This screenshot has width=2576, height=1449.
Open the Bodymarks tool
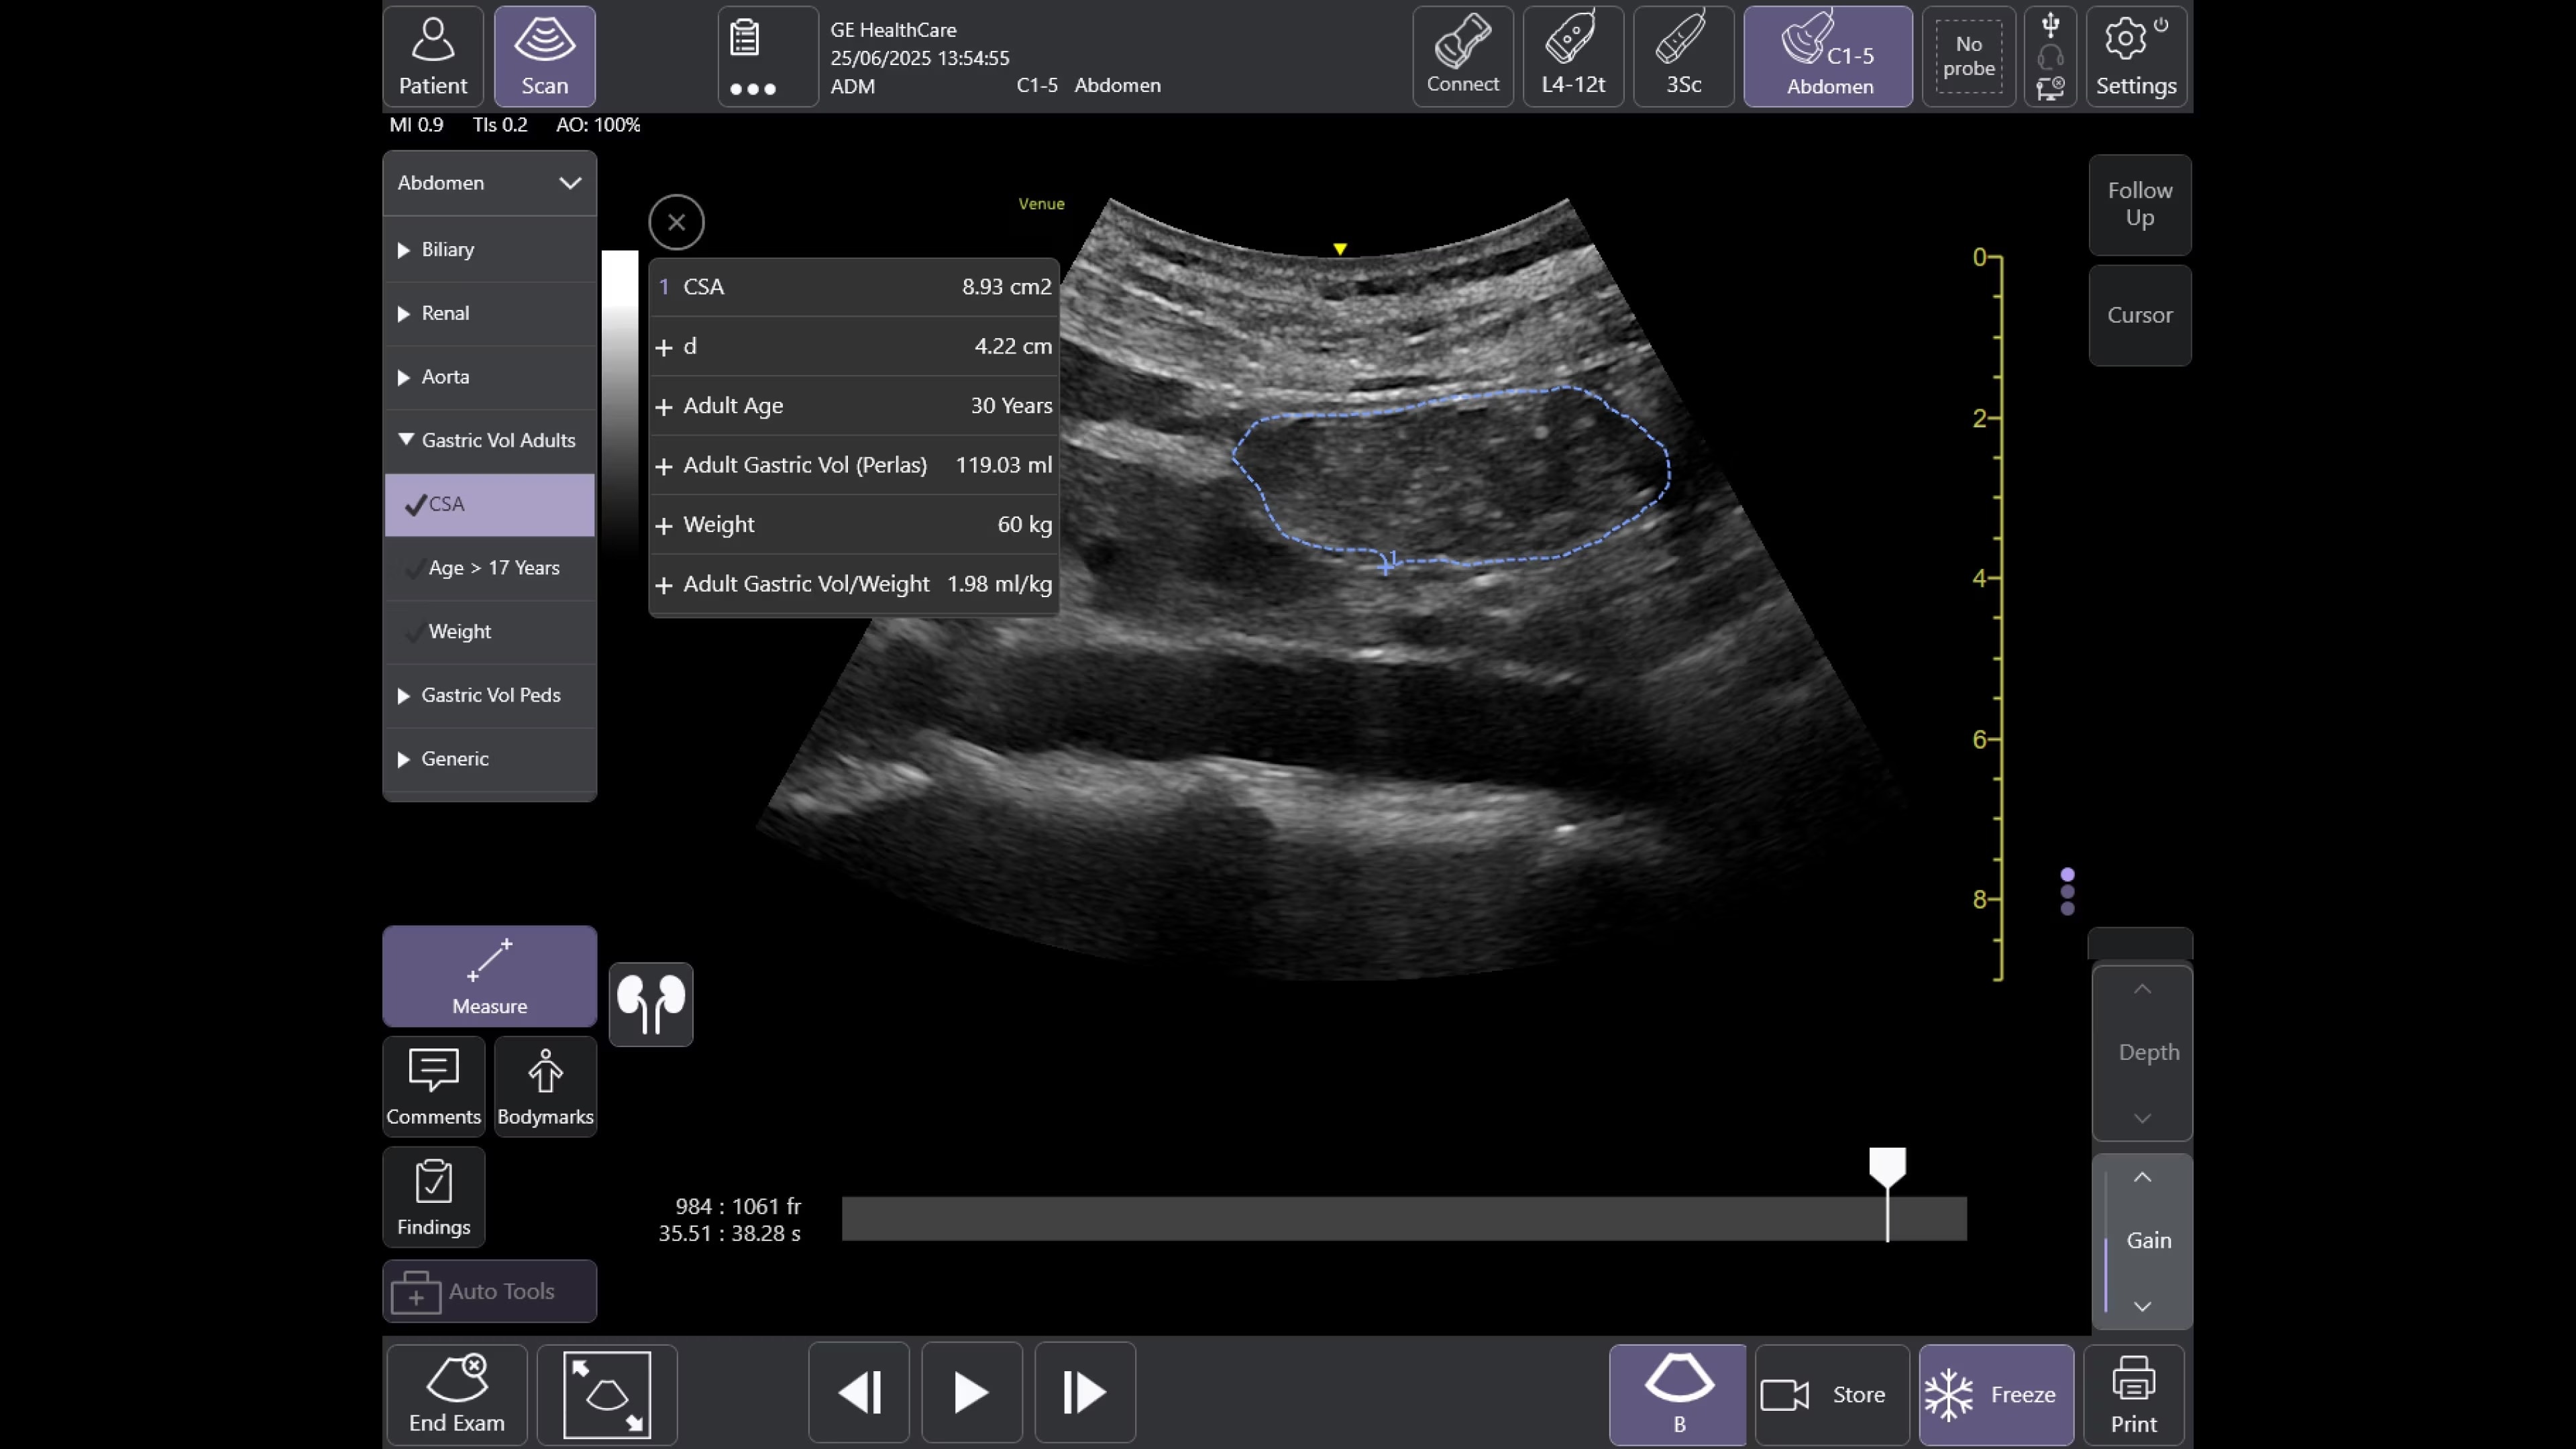545,1086
